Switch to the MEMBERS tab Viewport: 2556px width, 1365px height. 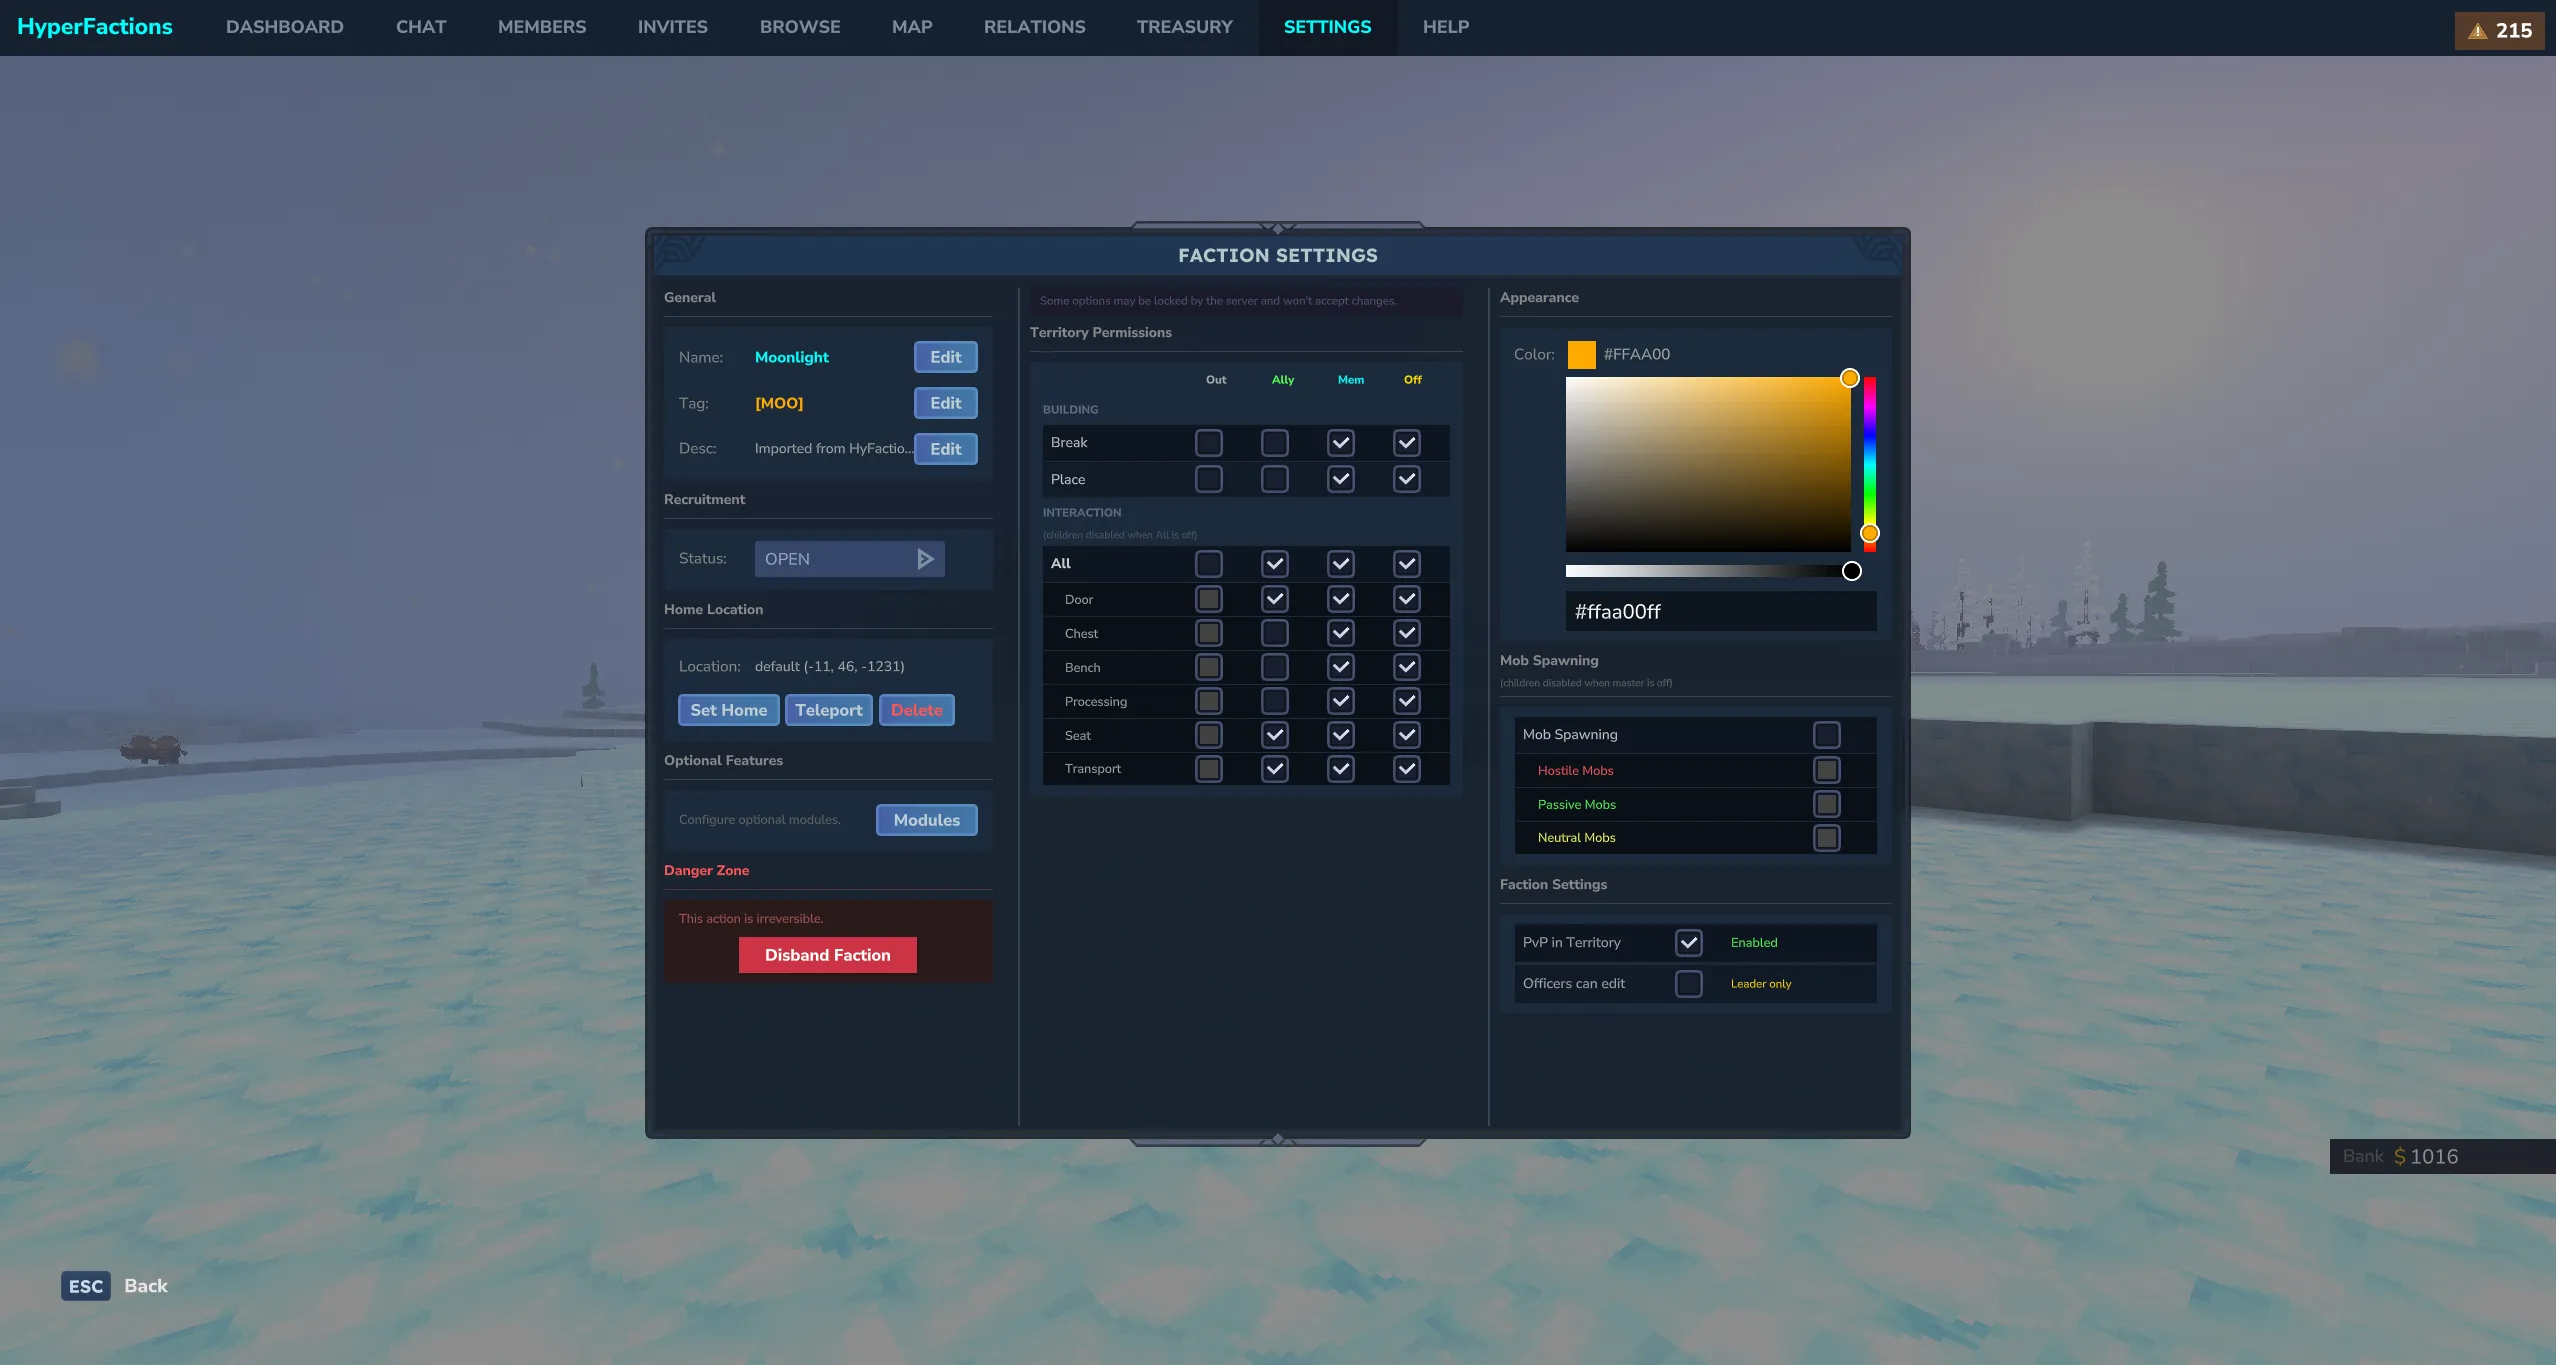coord(541,27)
